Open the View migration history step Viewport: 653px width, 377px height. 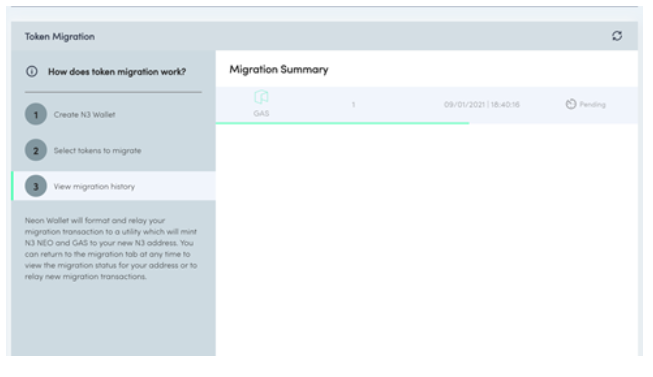[114, 186]
